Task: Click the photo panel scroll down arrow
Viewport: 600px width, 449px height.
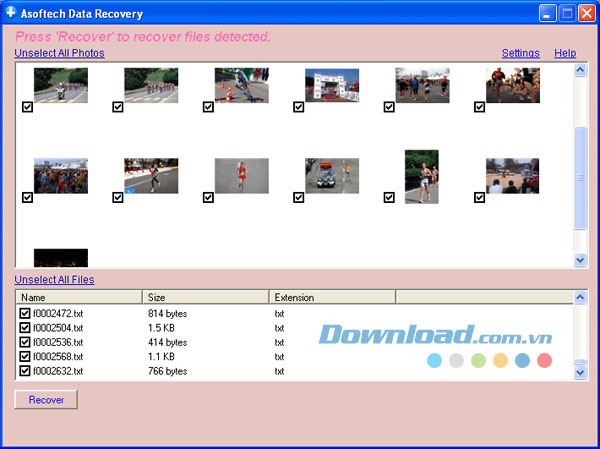Action: coord(580,260)
